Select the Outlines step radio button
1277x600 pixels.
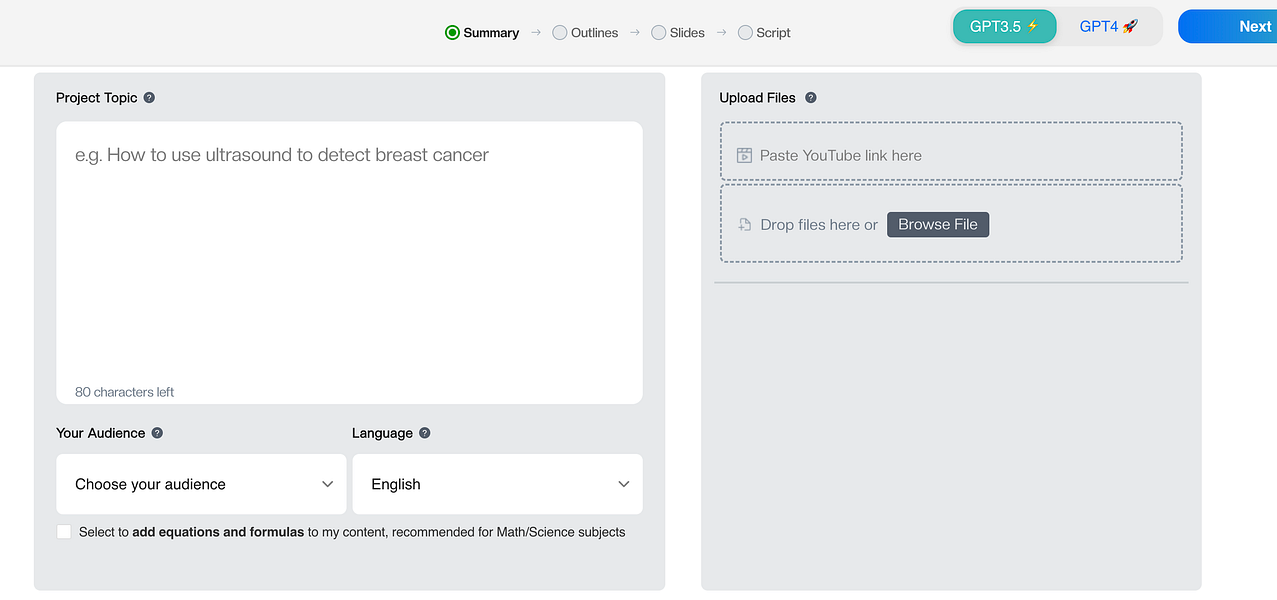(559, 33)
